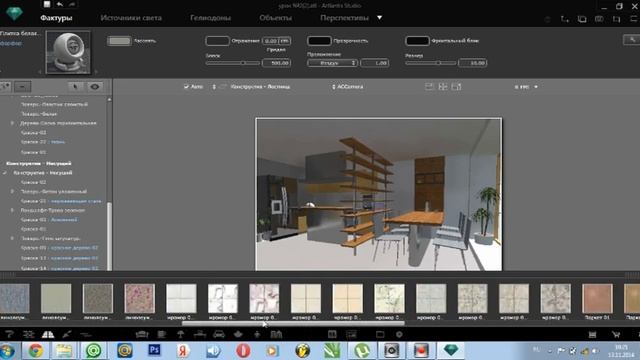
Task: Select the blue-gray linoleum thumbnail at far left
Action: tap(15, 299)
